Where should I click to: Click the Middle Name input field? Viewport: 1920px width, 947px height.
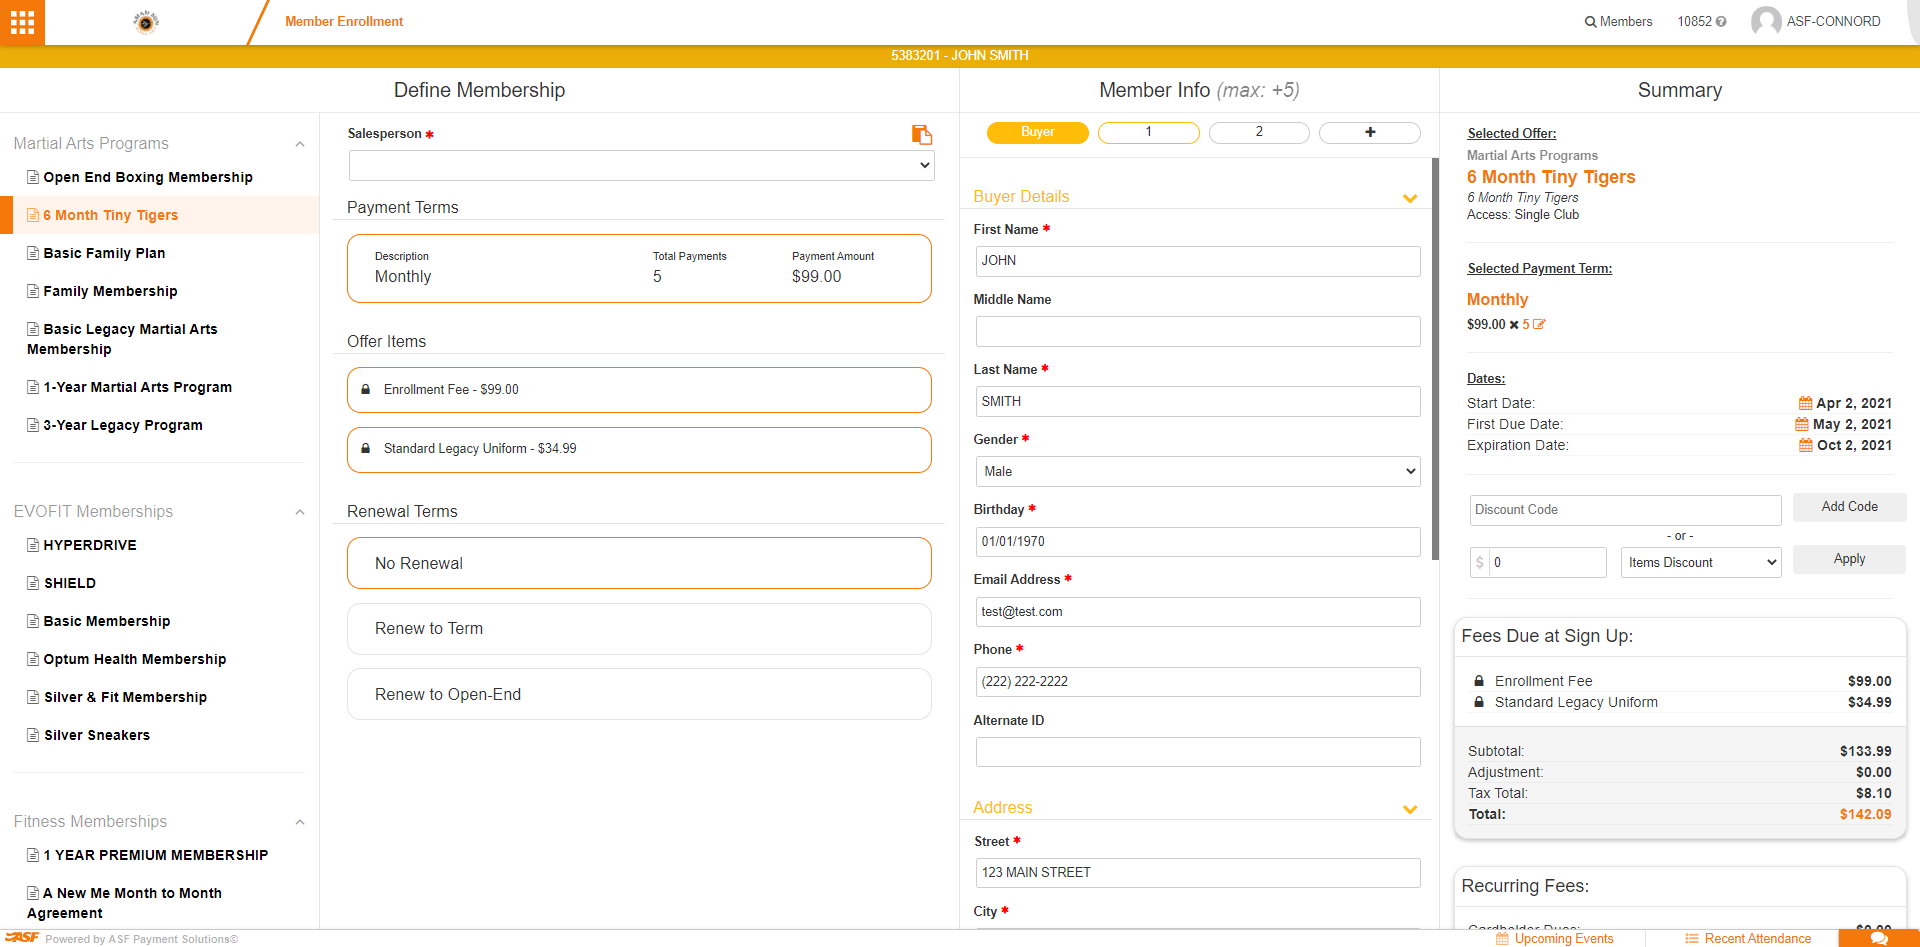pyautogui.click(x=1198, y=332)
